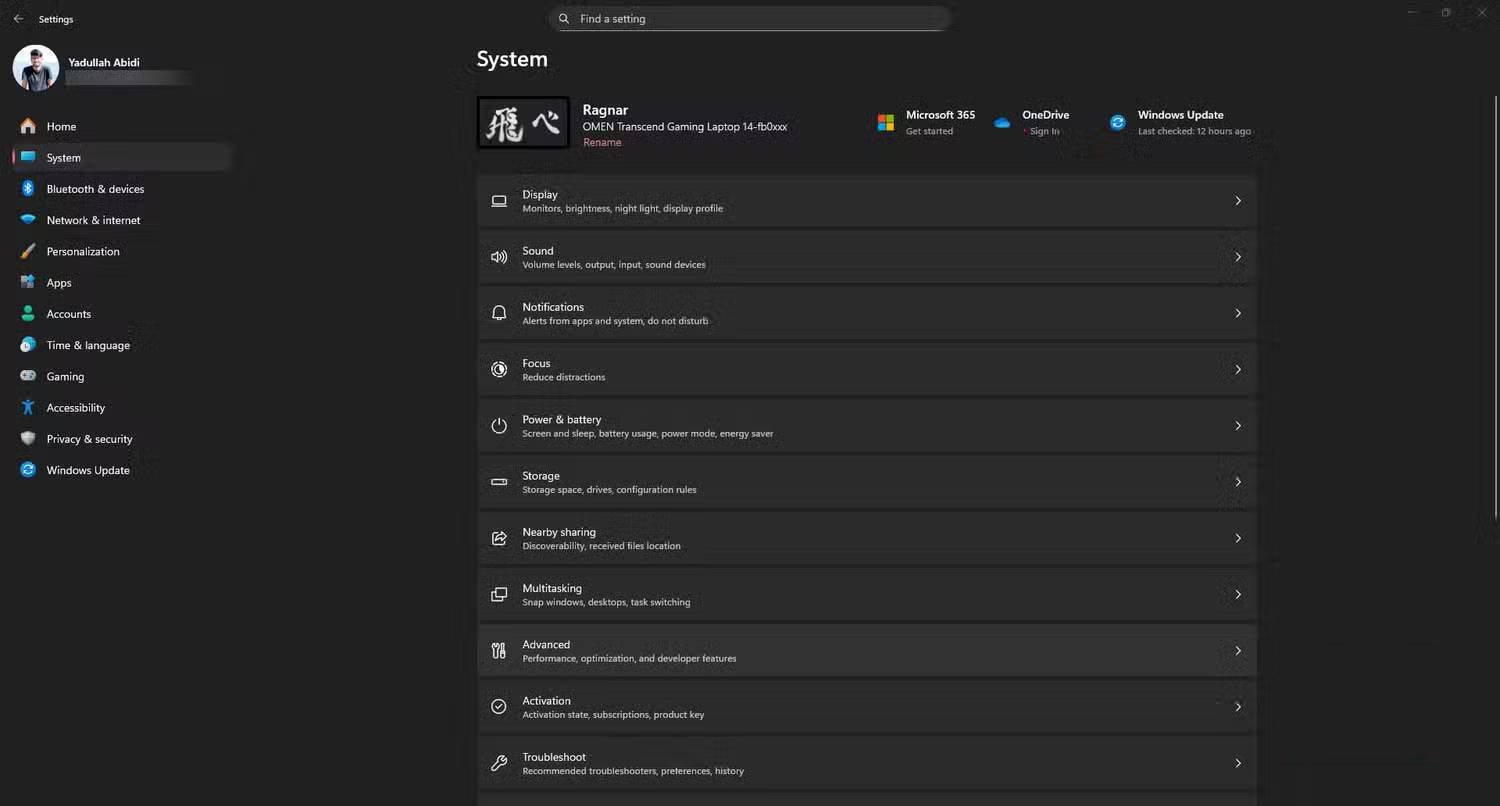The width and height of the screenshot is (1500, 806).
Task: Click the Sound speaker icon
Action: 499,257
